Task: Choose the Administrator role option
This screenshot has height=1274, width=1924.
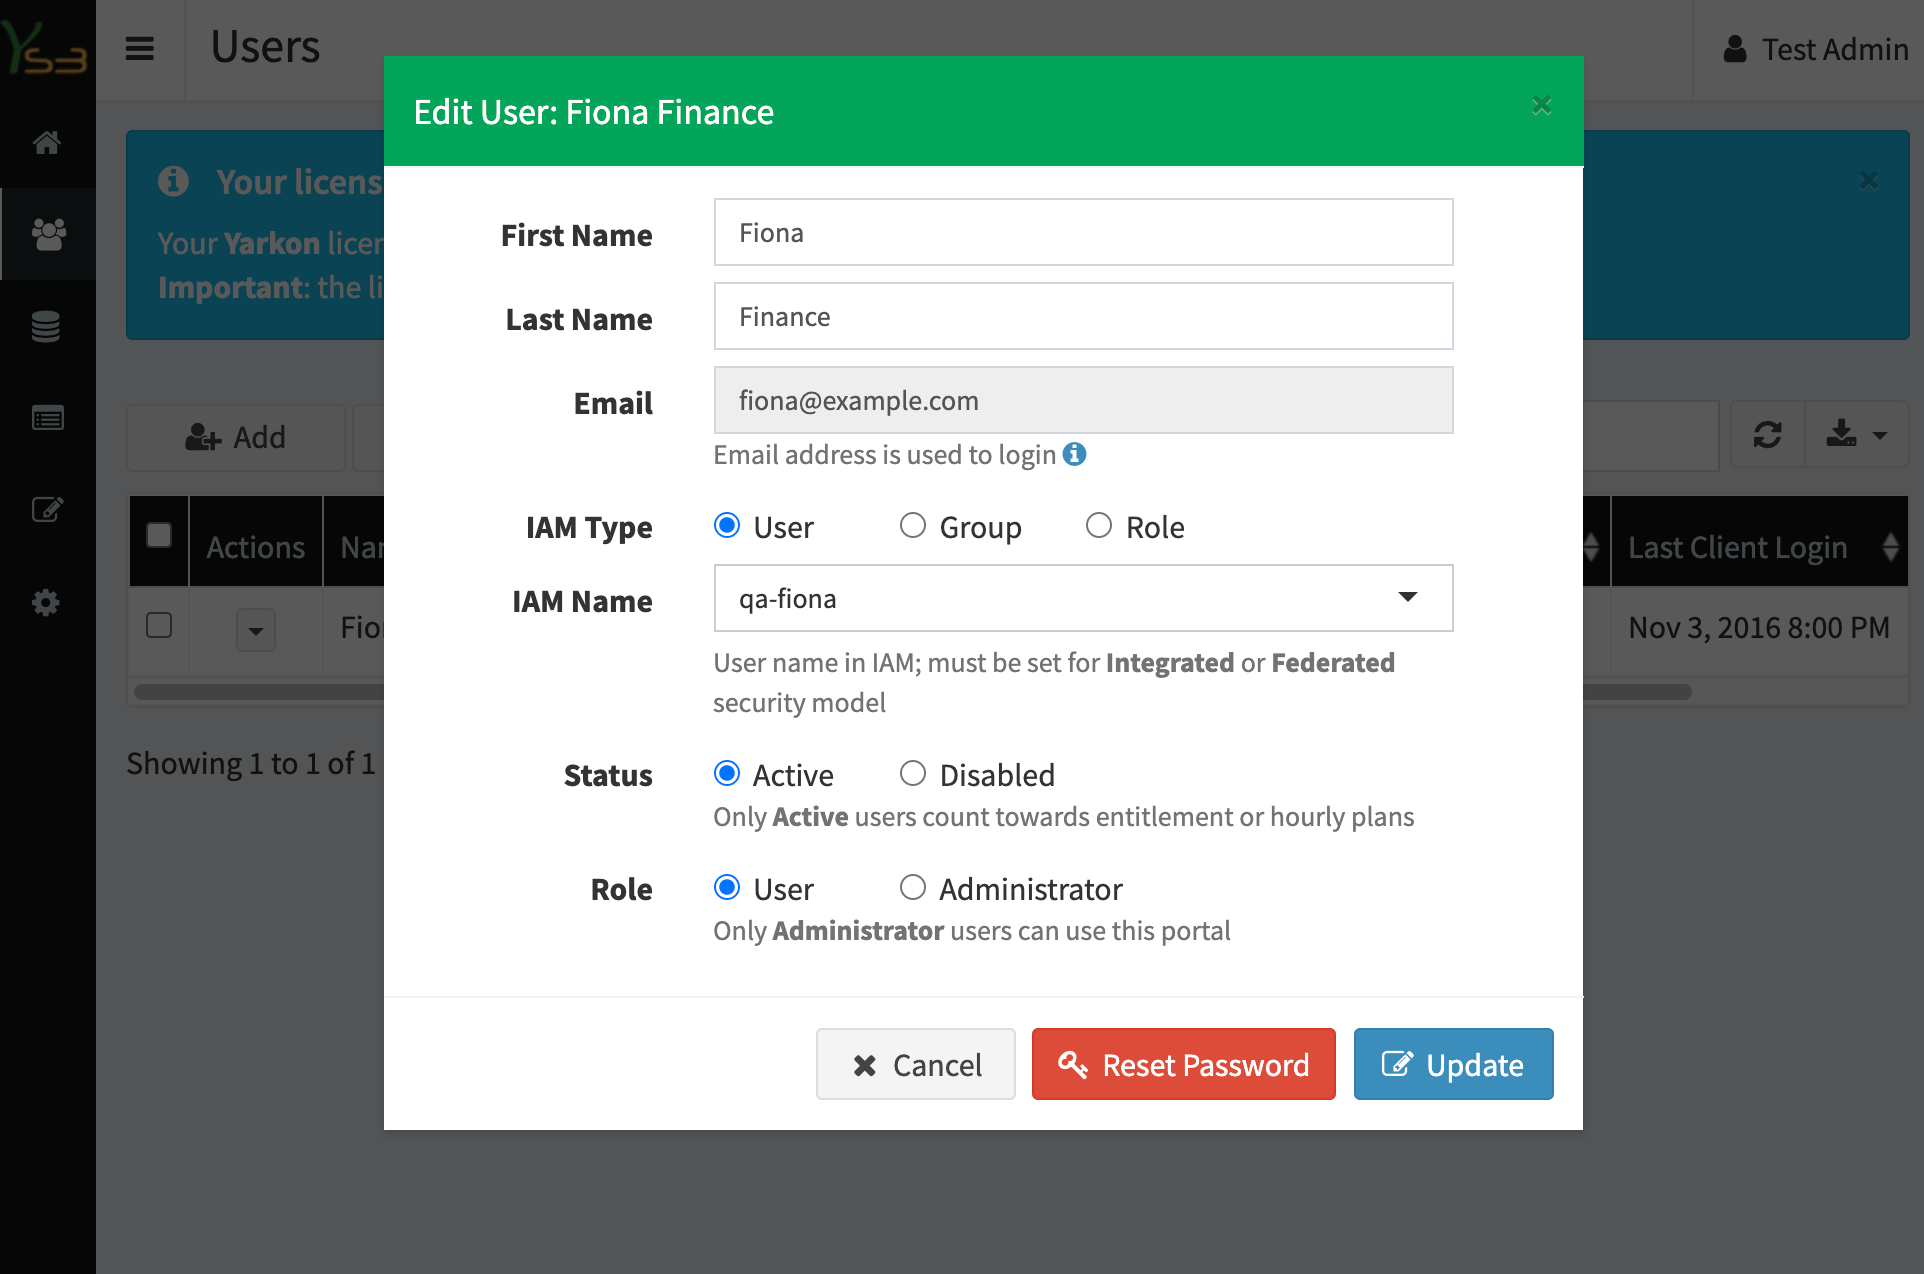Action: point(912,887)
